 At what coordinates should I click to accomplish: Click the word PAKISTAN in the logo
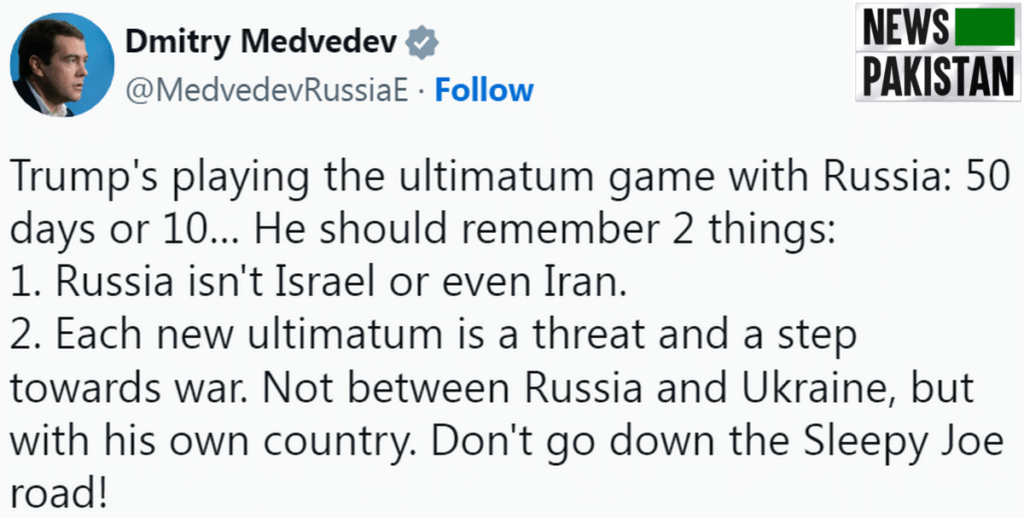[938, 75]
